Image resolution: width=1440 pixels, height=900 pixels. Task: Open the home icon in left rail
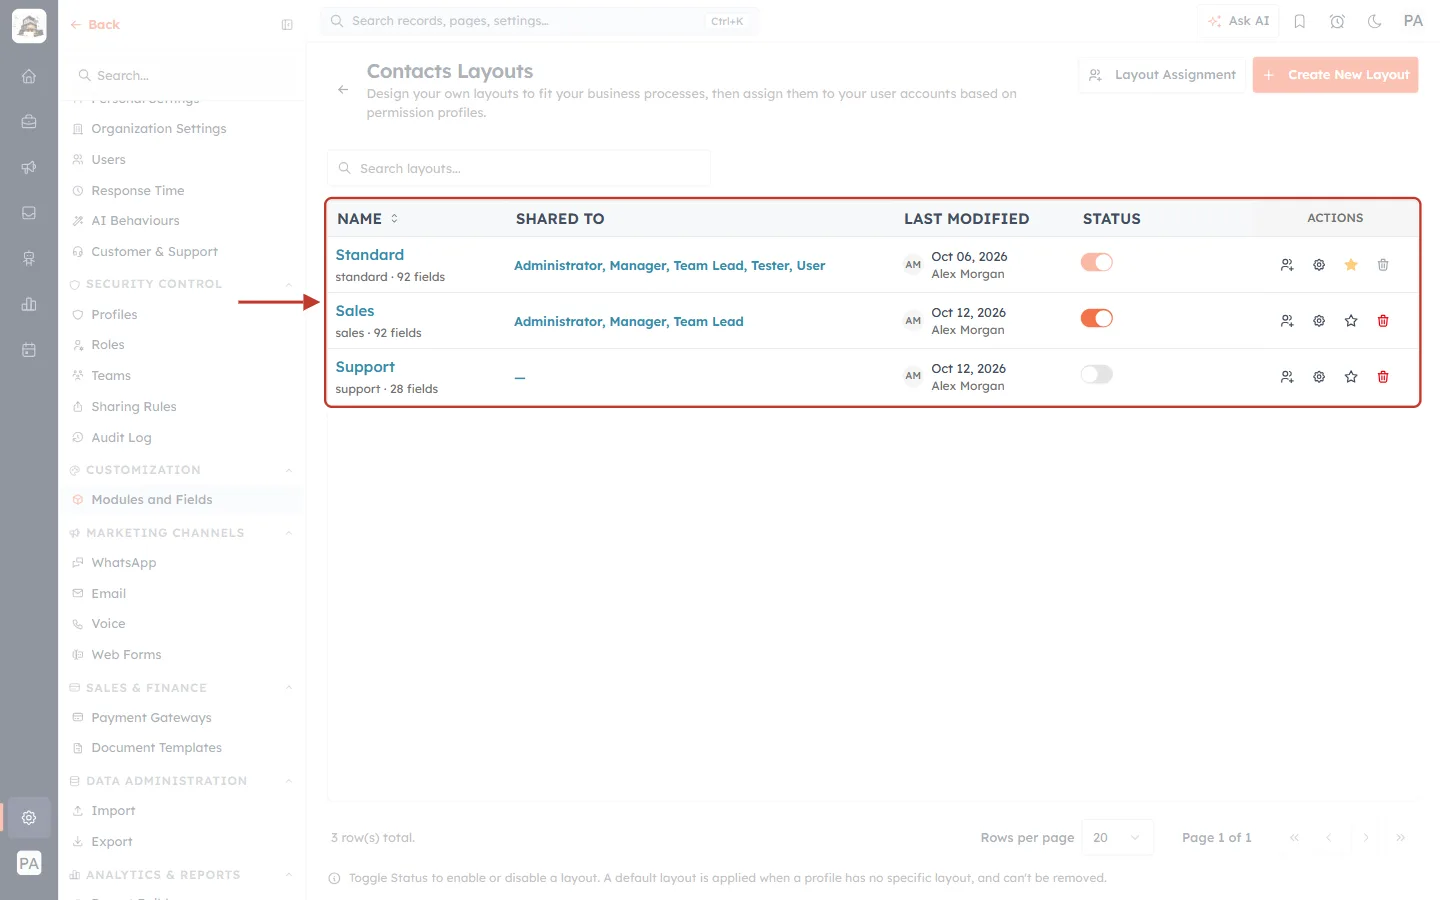click(x=29, y=76)
